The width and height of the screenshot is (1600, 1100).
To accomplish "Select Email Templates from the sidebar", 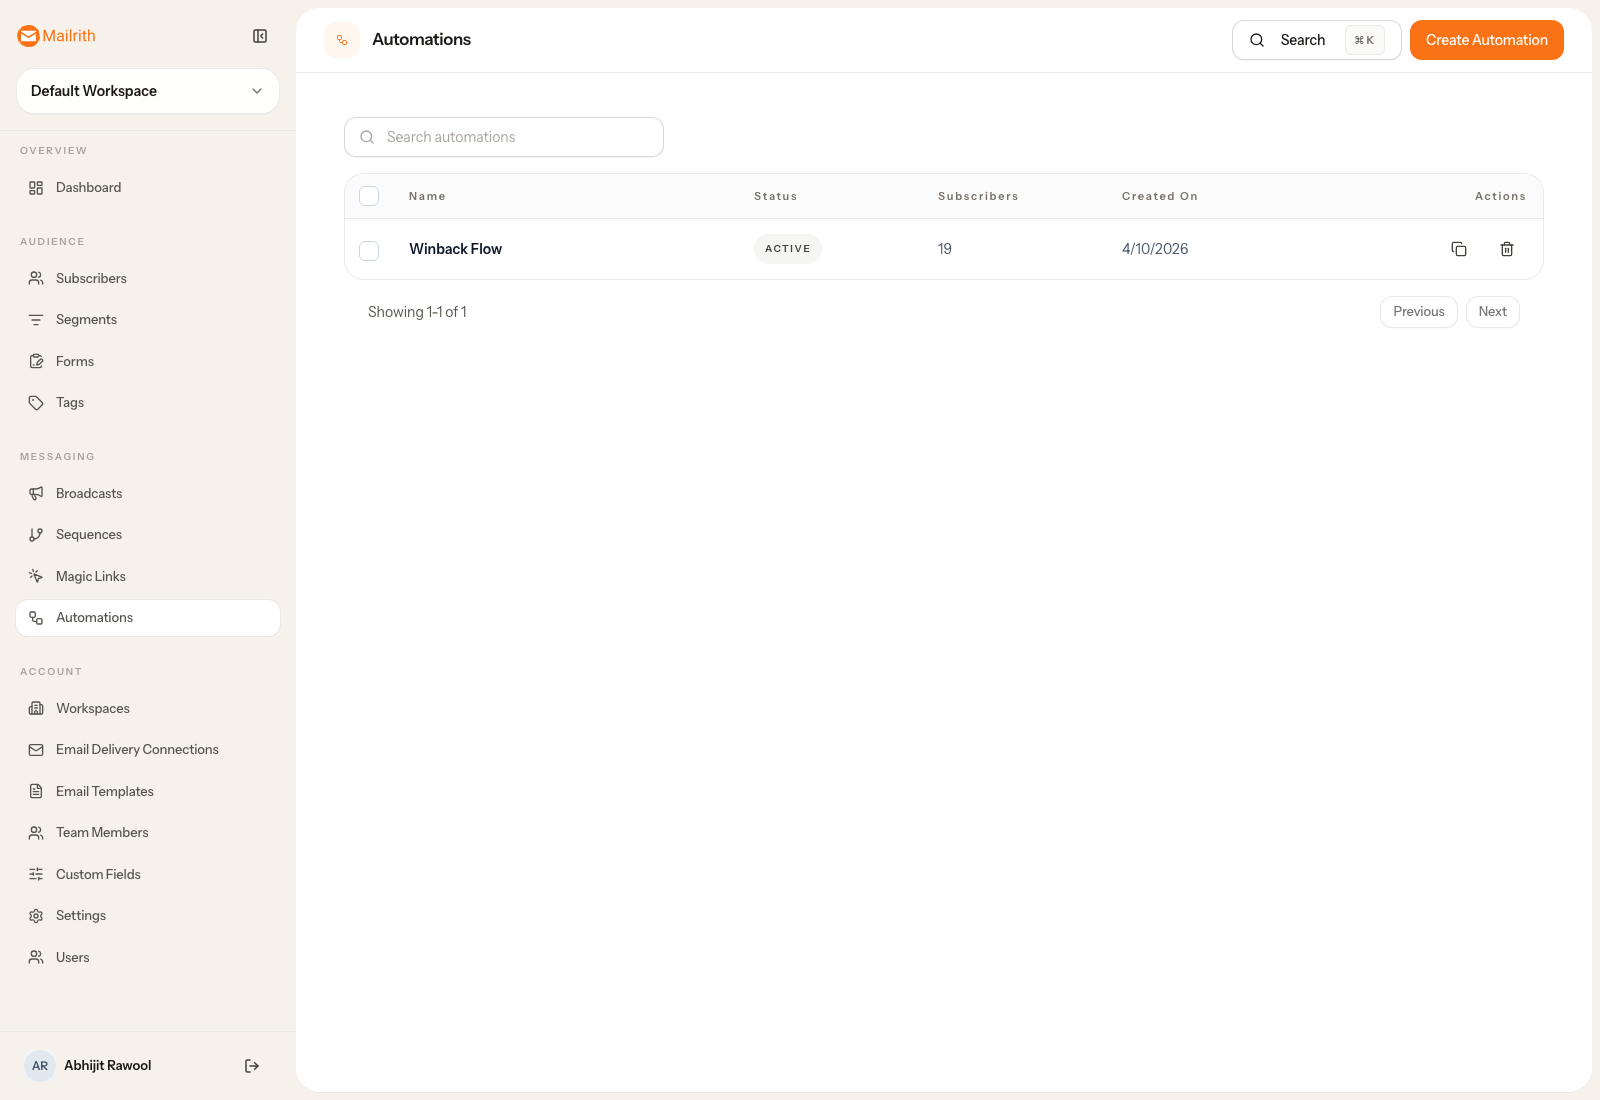I will coord(104,791).
